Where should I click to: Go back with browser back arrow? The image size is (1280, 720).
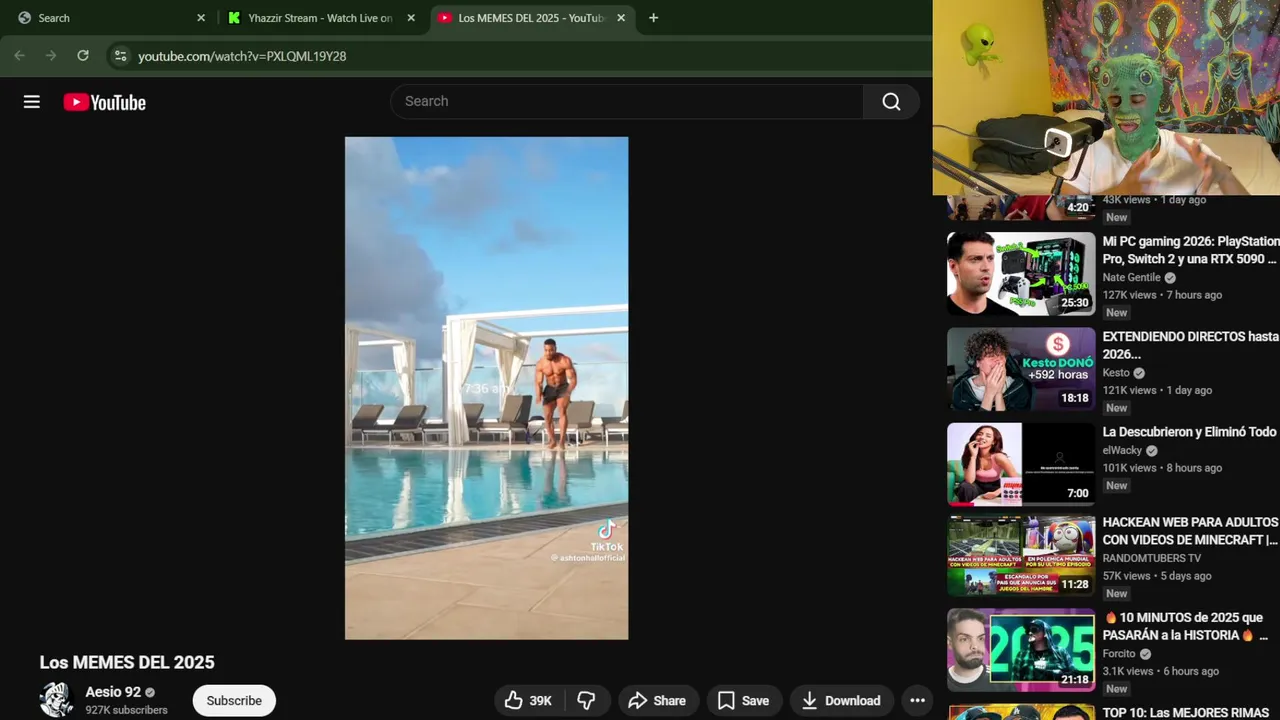(19, 56)
